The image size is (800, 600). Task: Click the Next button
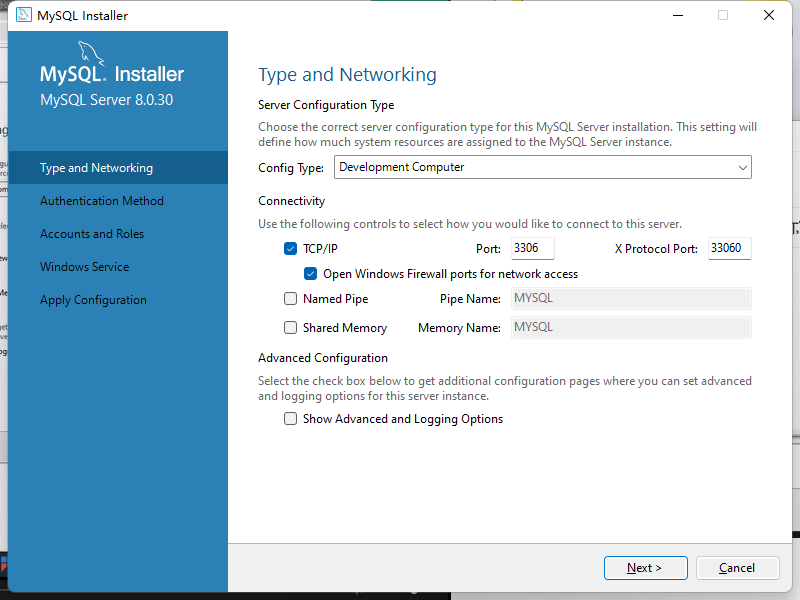(645, 568)
